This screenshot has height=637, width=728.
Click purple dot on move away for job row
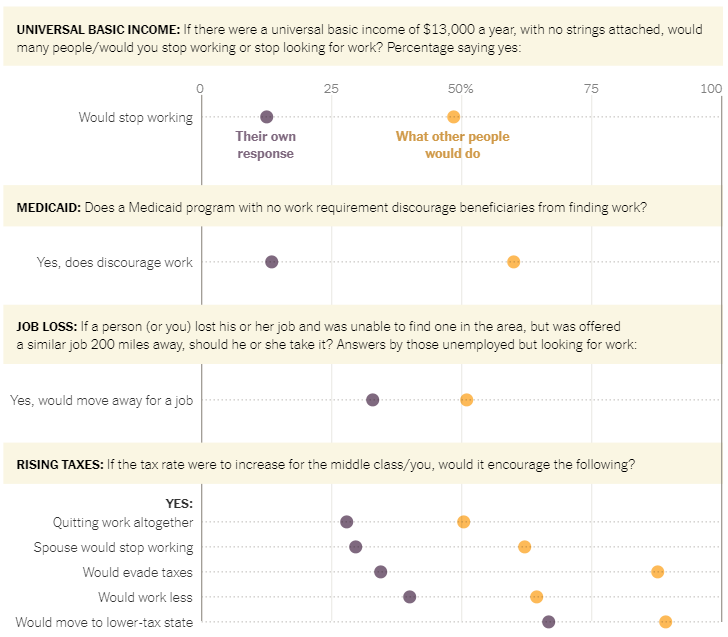372,400
